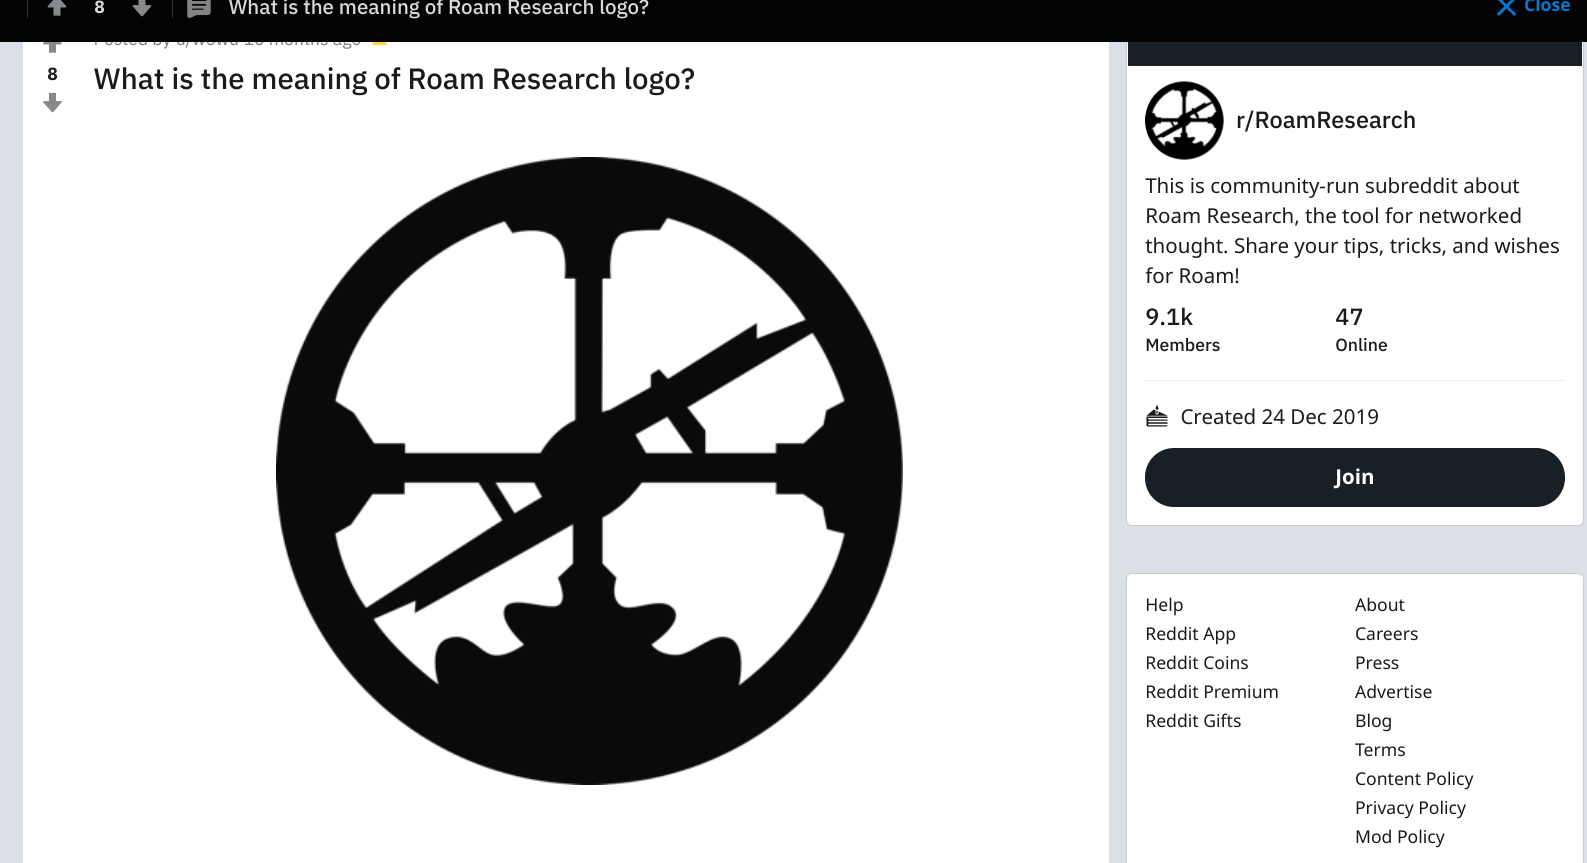
Task: Open the Reddit Gifts link
Action: [1193, 721]
